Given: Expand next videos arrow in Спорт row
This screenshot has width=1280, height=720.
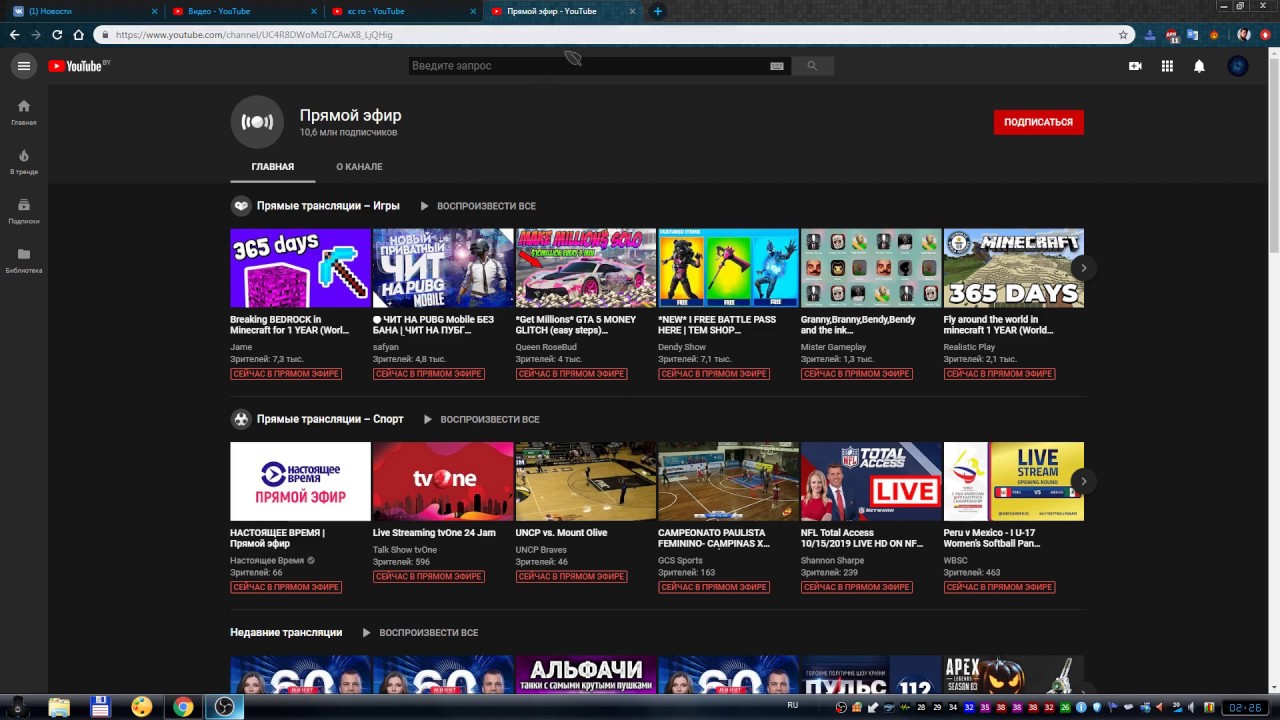Looking at the screenshot, I should click(1083, 481).
